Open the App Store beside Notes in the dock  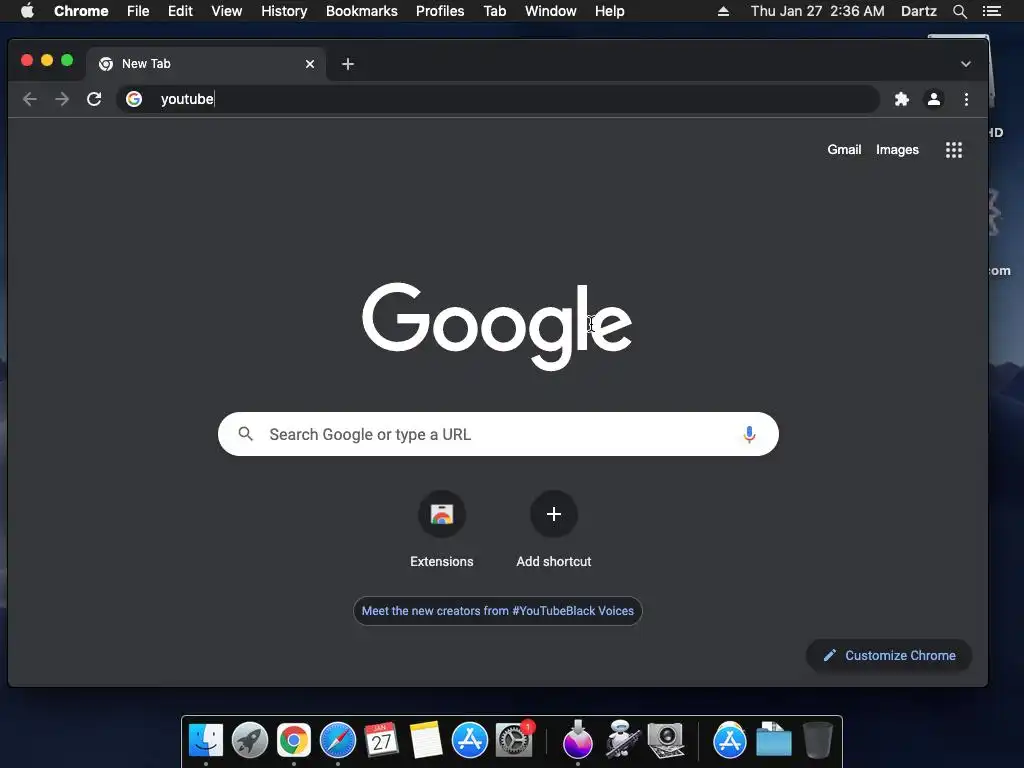tap(470, 741)
